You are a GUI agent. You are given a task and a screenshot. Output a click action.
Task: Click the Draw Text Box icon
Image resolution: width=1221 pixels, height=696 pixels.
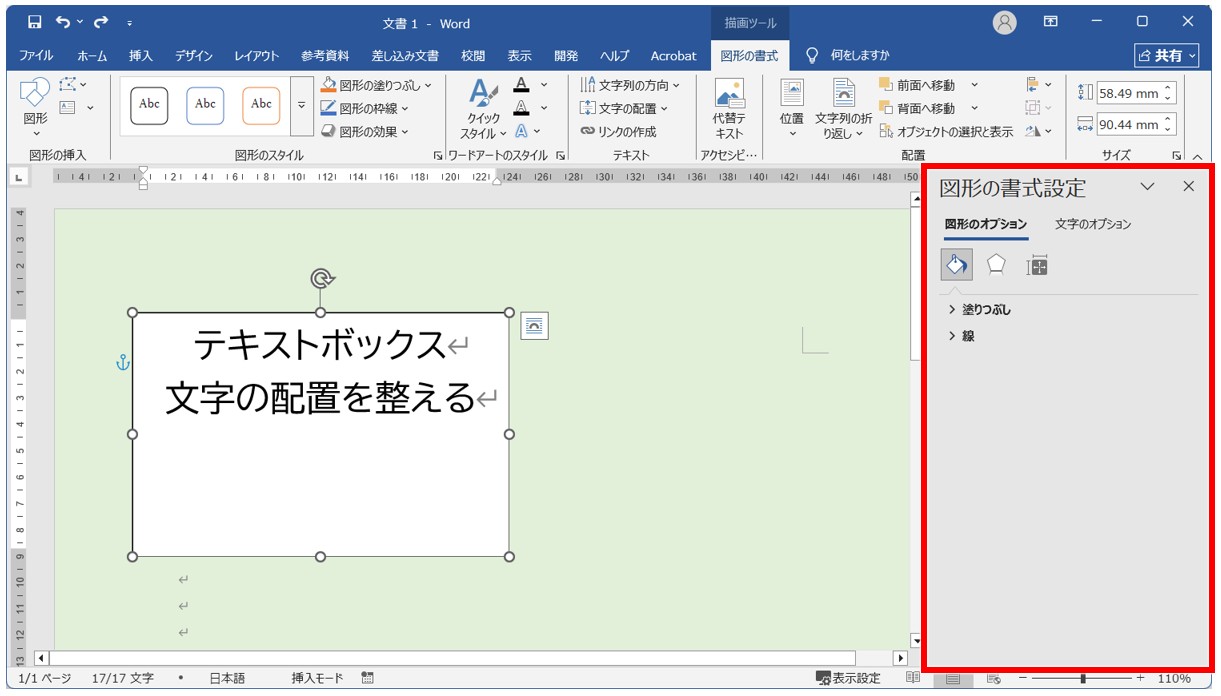pos(68,107)
